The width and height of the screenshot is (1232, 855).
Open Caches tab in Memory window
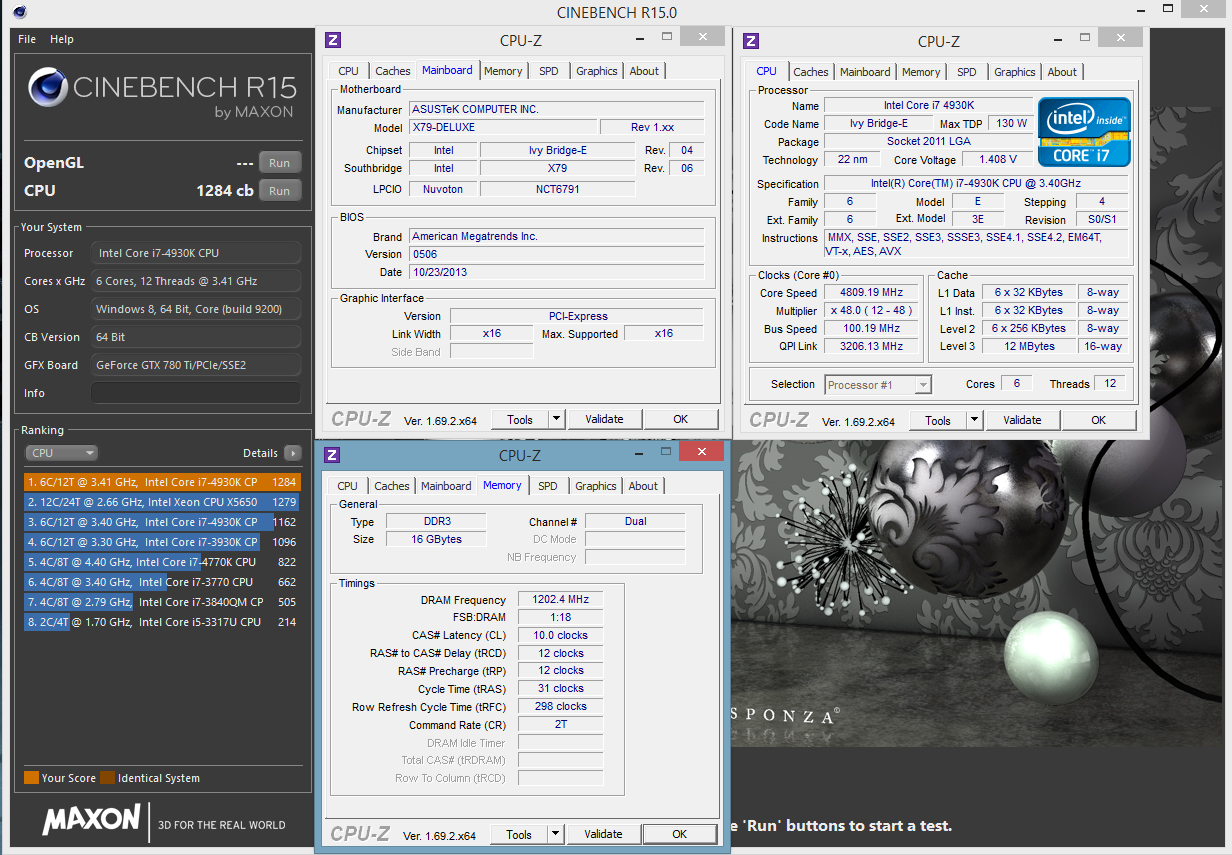coord(392,486)
